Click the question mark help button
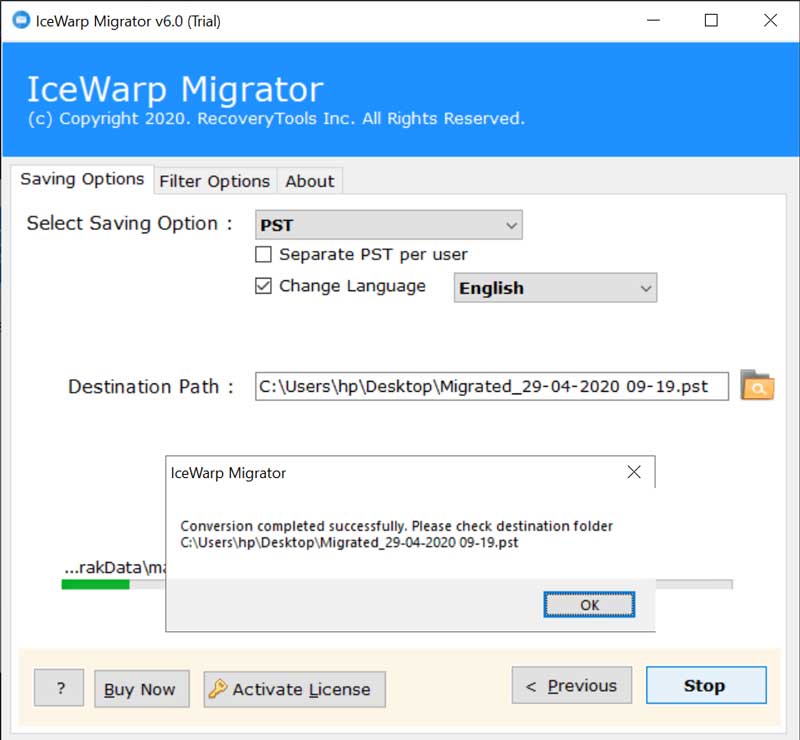This screenshot has height=740, width=800. pos(59,688)
